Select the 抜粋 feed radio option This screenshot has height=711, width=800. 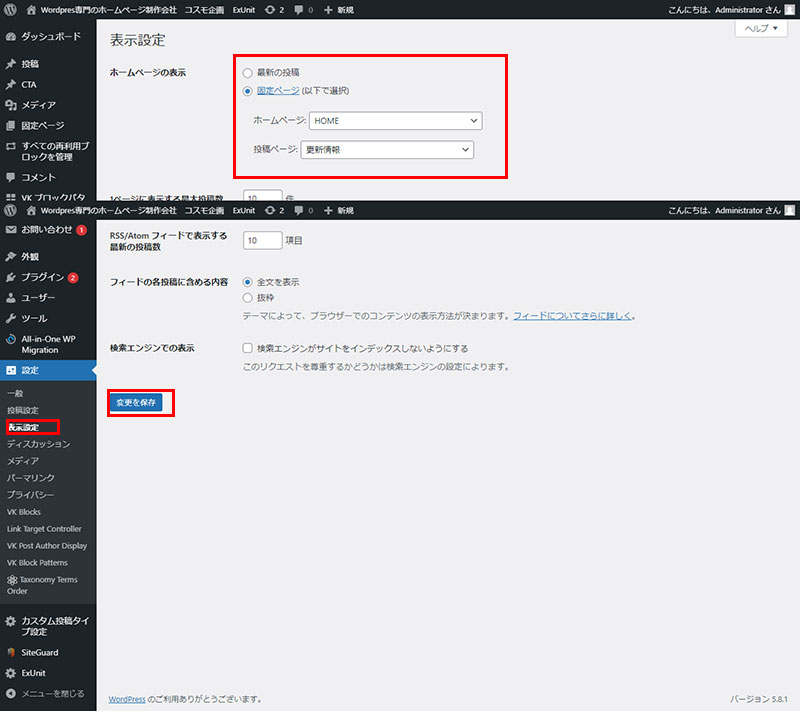click(247, 298)
